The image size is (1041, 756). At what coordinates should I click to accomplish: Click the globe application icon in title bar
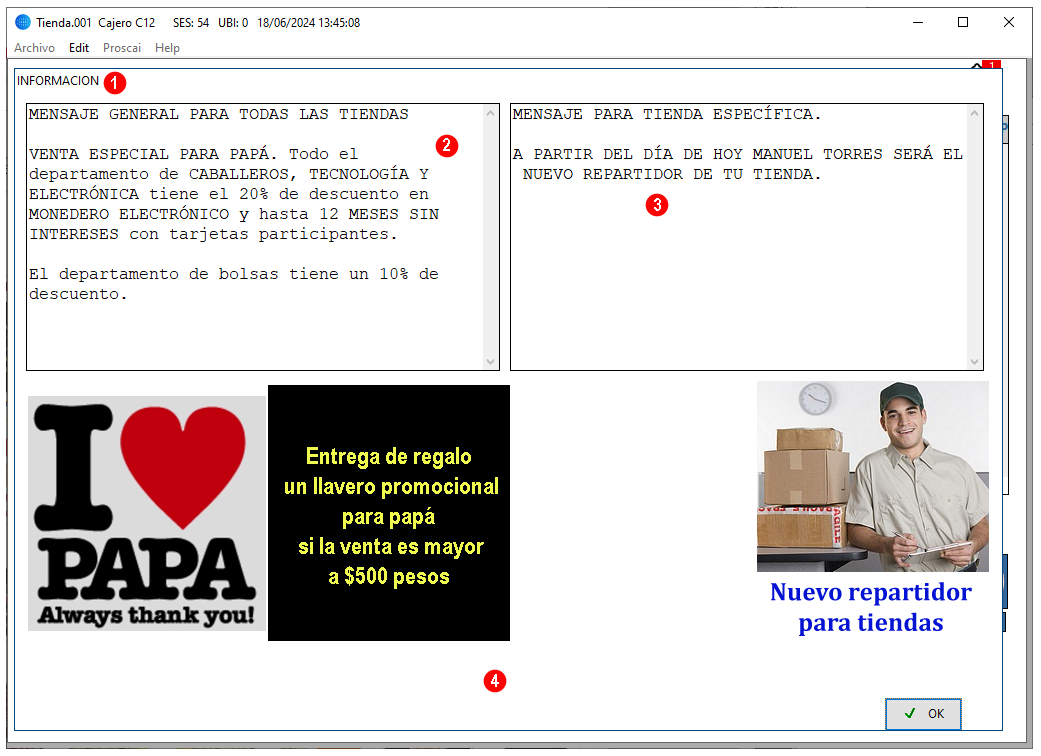(23, 22)
